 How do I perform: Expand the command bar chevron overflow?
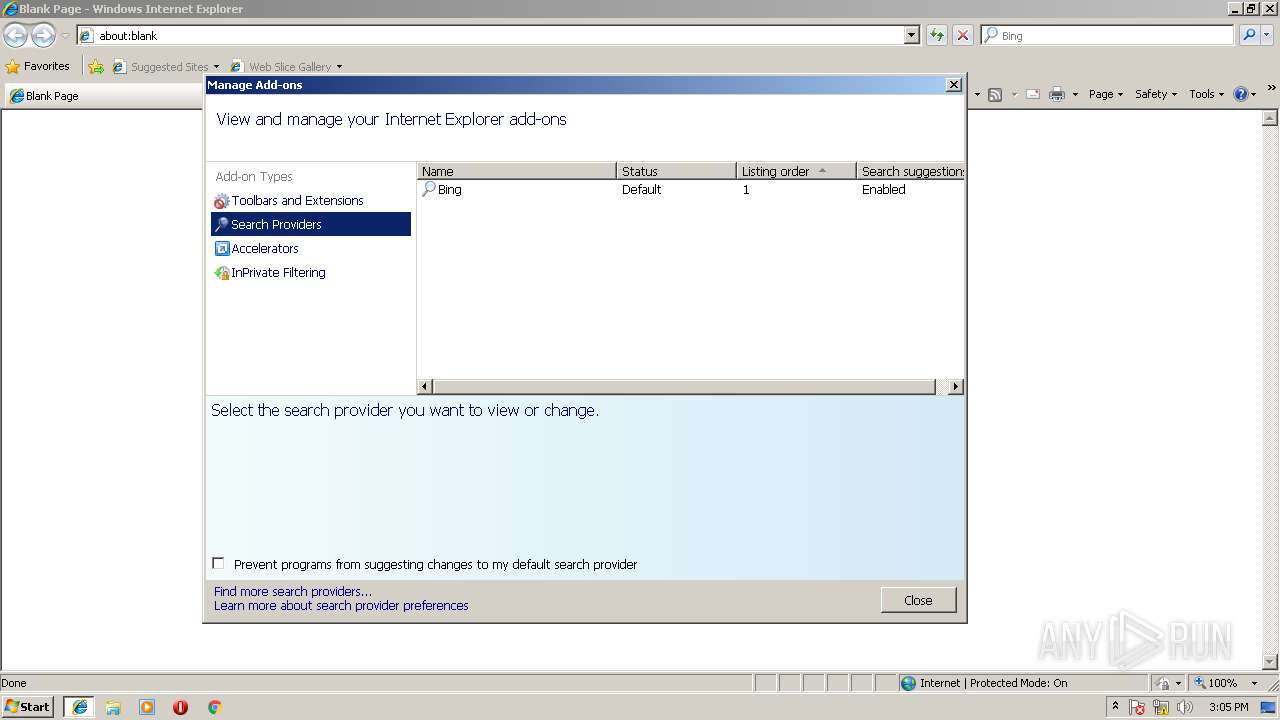(x=1271, y=88)
